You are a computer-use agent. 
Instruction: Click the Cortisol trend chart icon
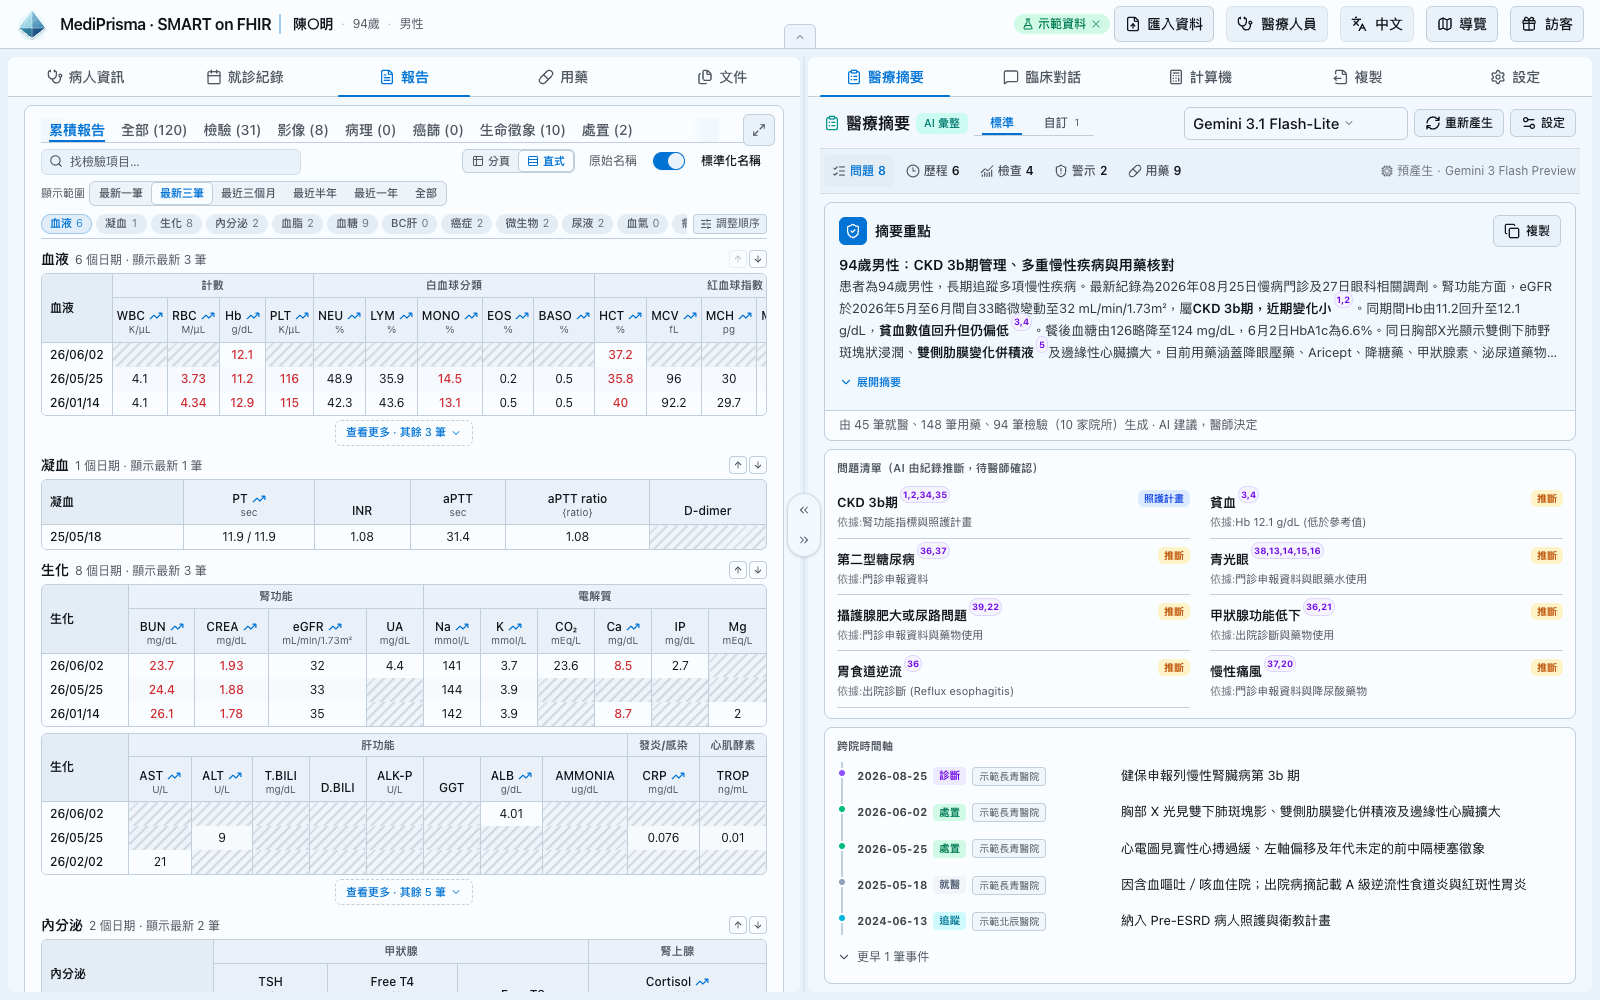pyautogui.click(x=702, y=982)
